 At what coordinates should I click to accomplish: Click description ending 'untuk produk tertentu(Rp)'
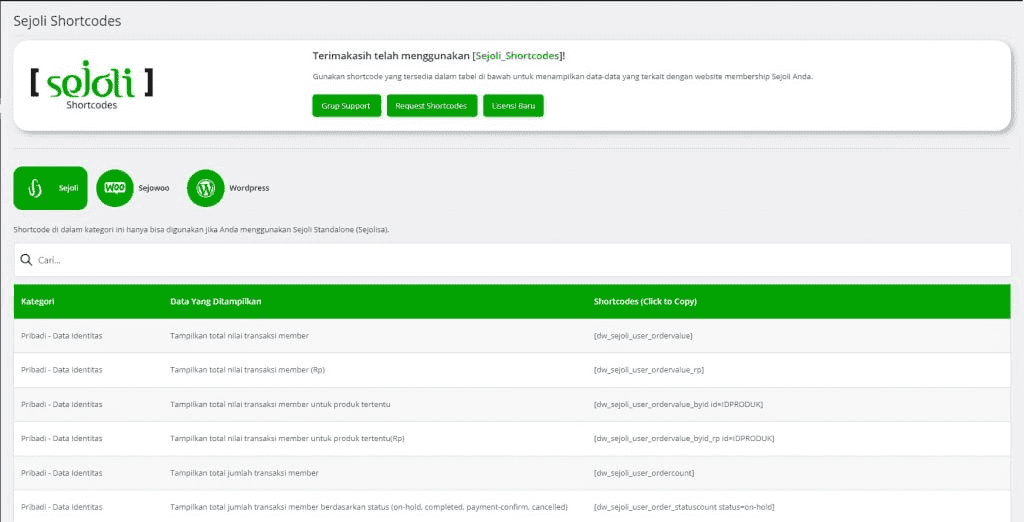click(x=287, y=438)
